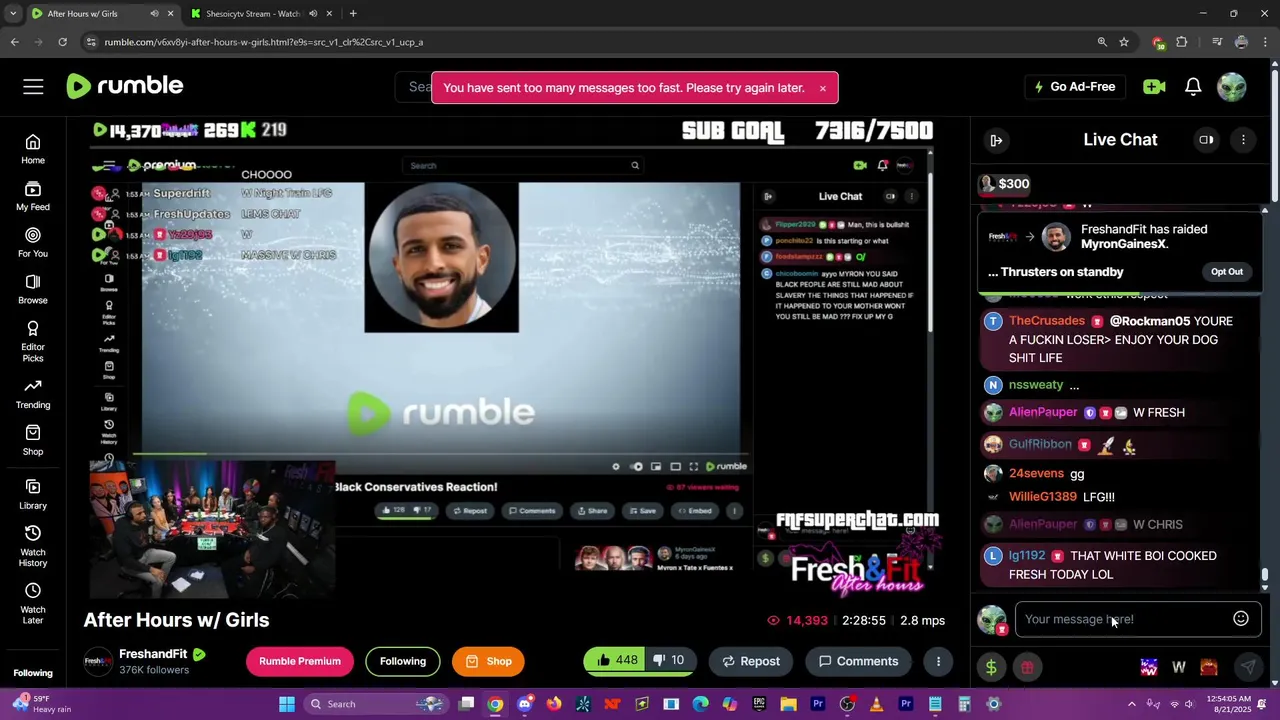Screen dimensions: 1280x720
Task: Click the address bar URL
Action: point(264,42)
